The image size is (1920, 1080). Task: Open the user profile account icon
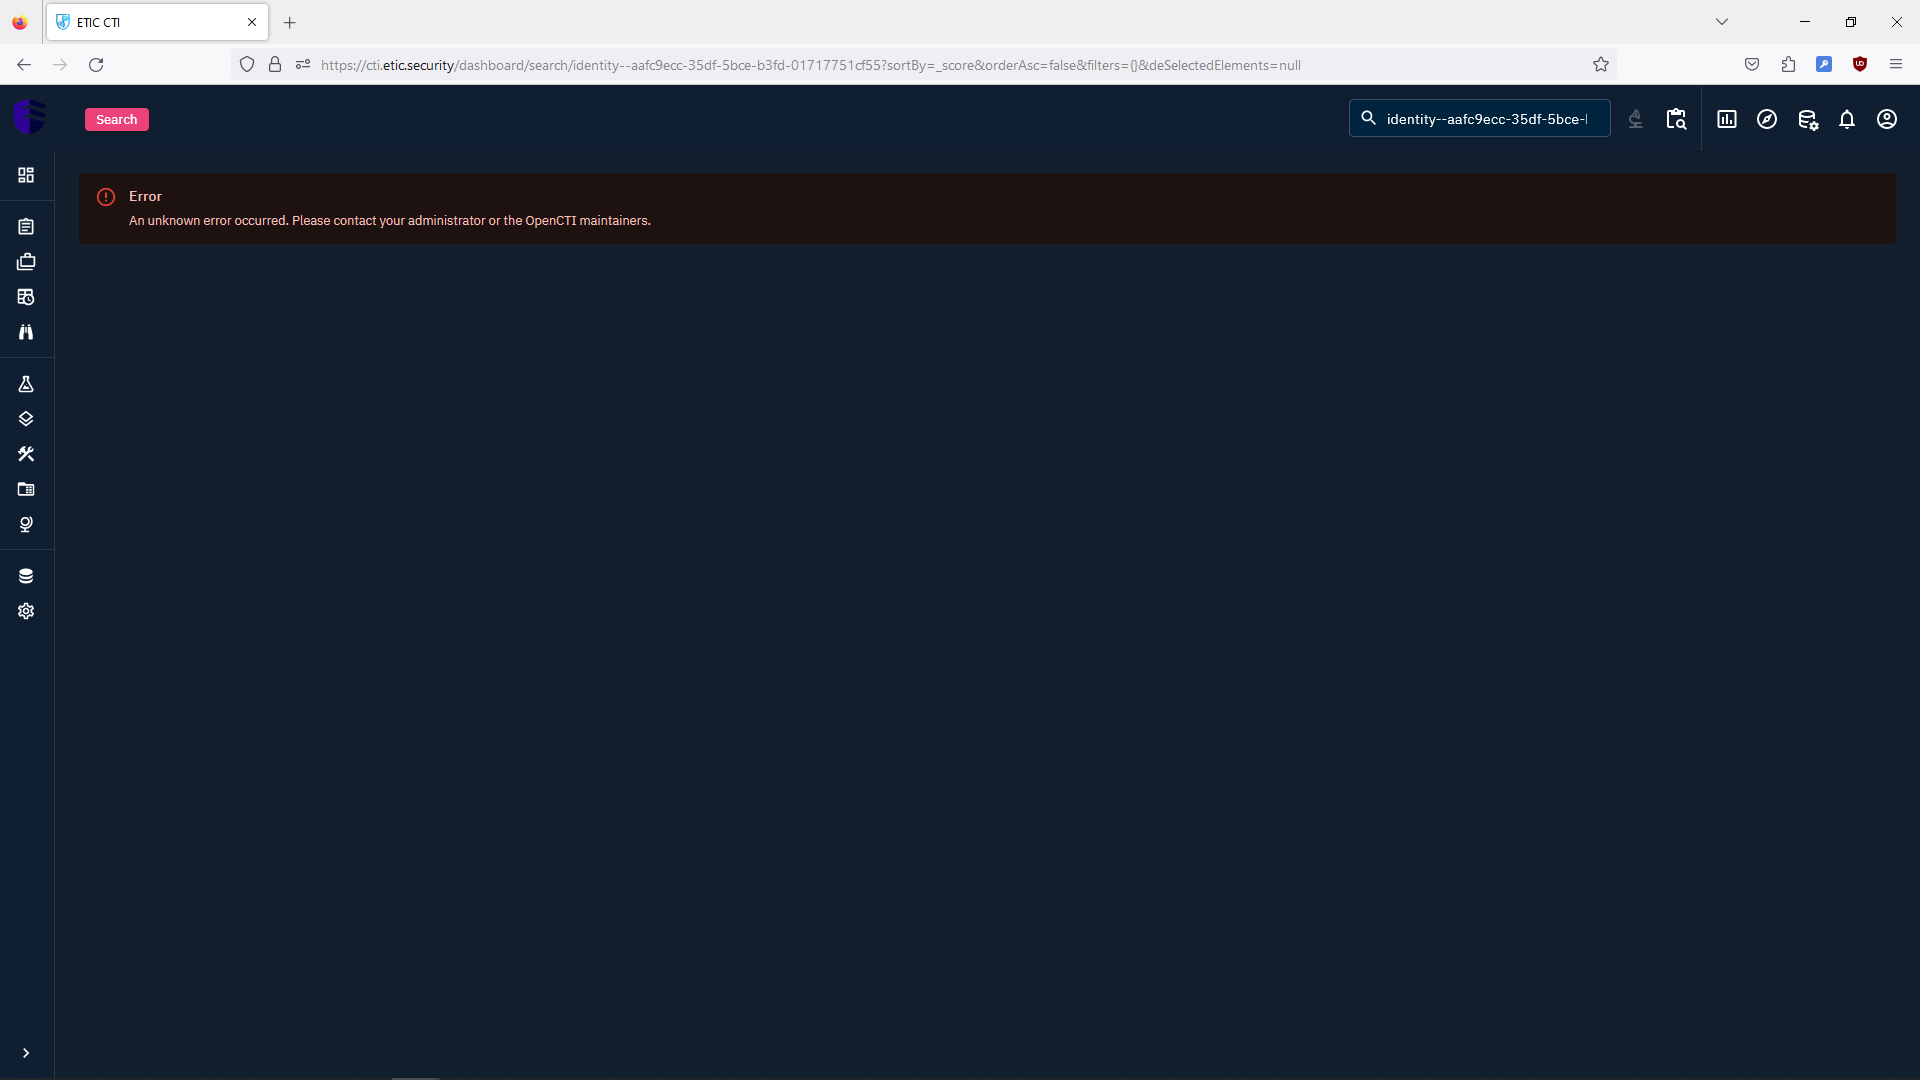tap(1888, 119)
